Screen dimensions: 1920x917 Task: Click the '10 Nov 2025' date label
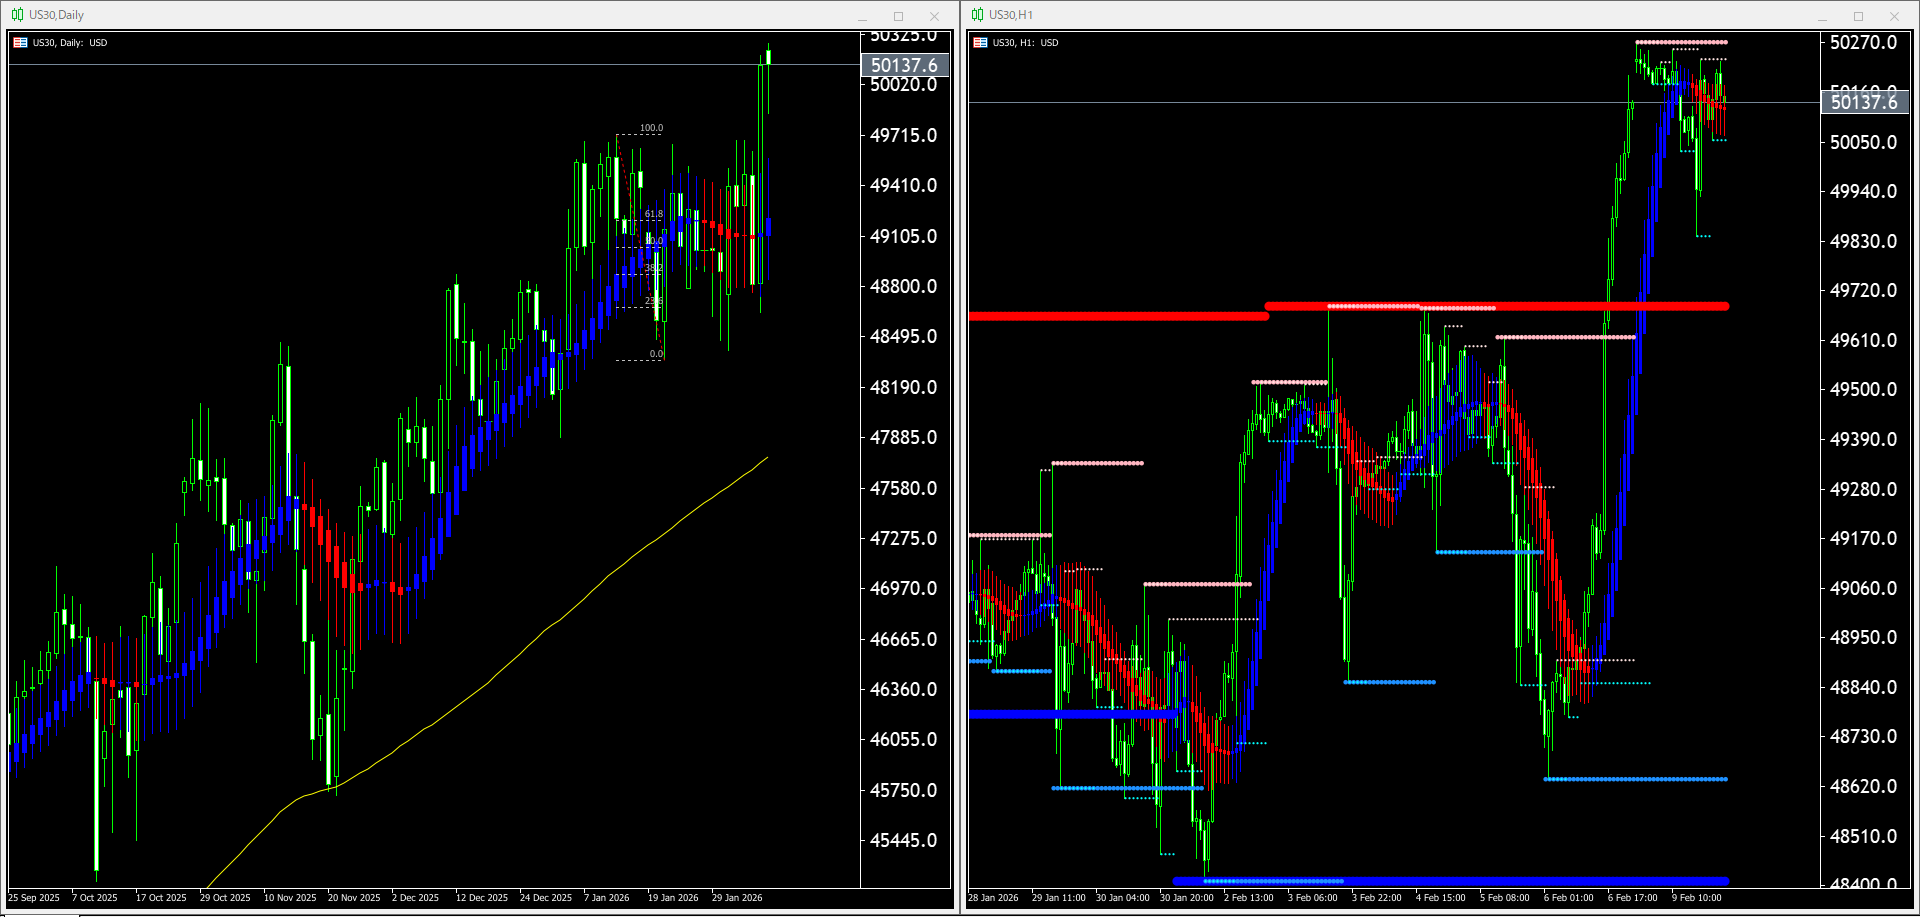pyautogui.click(x=290, y=898)
